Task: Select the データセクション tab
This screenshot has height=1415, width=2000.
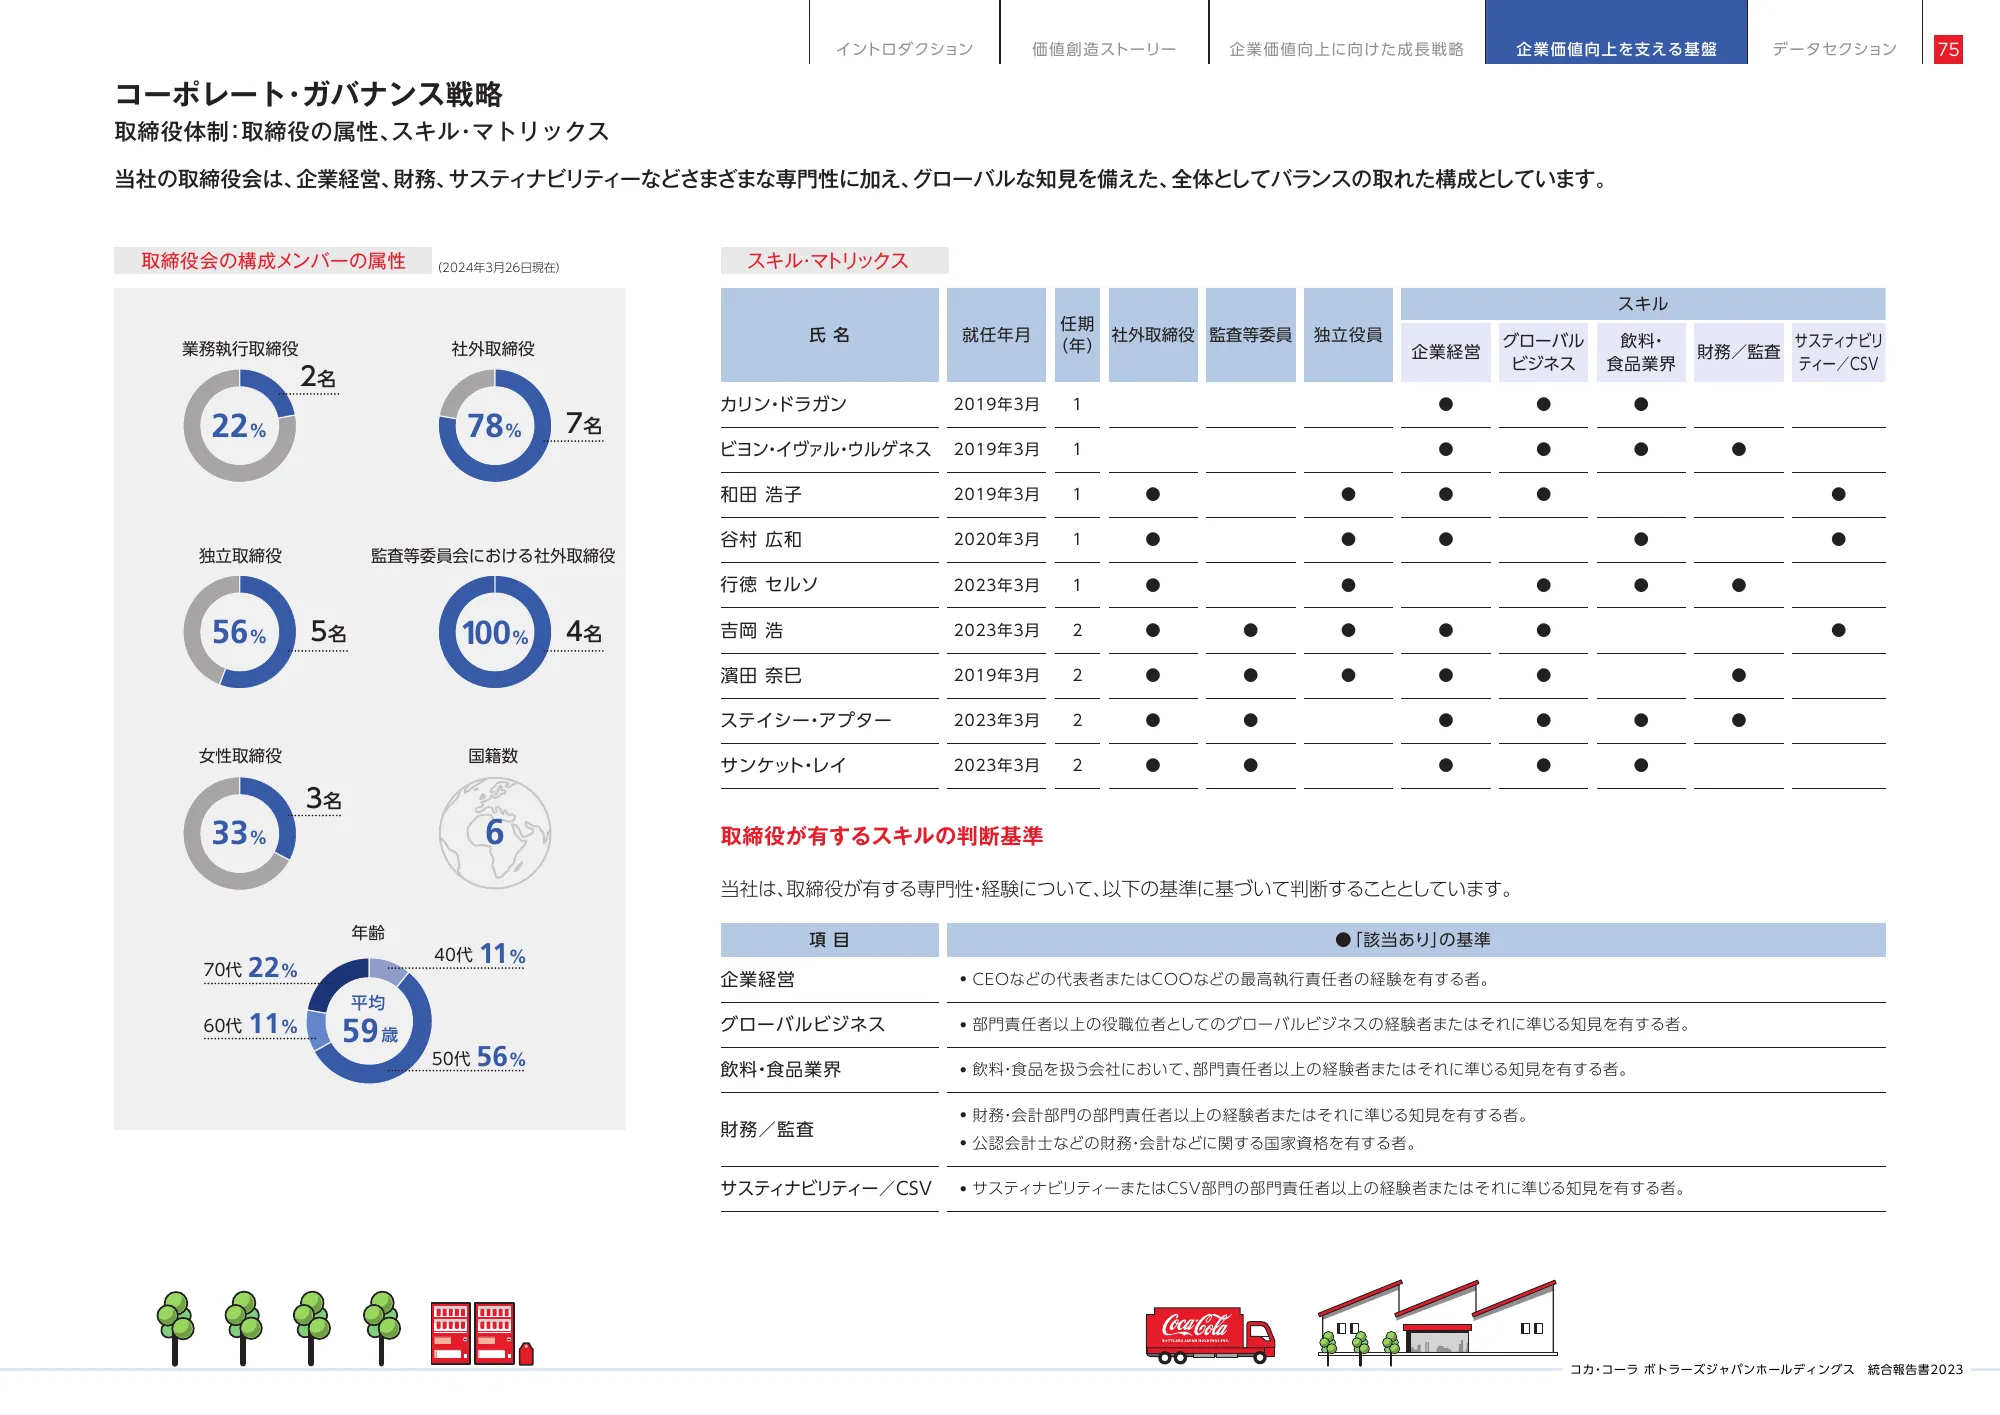Action: pyautogui.click(x=1834, y=48)
